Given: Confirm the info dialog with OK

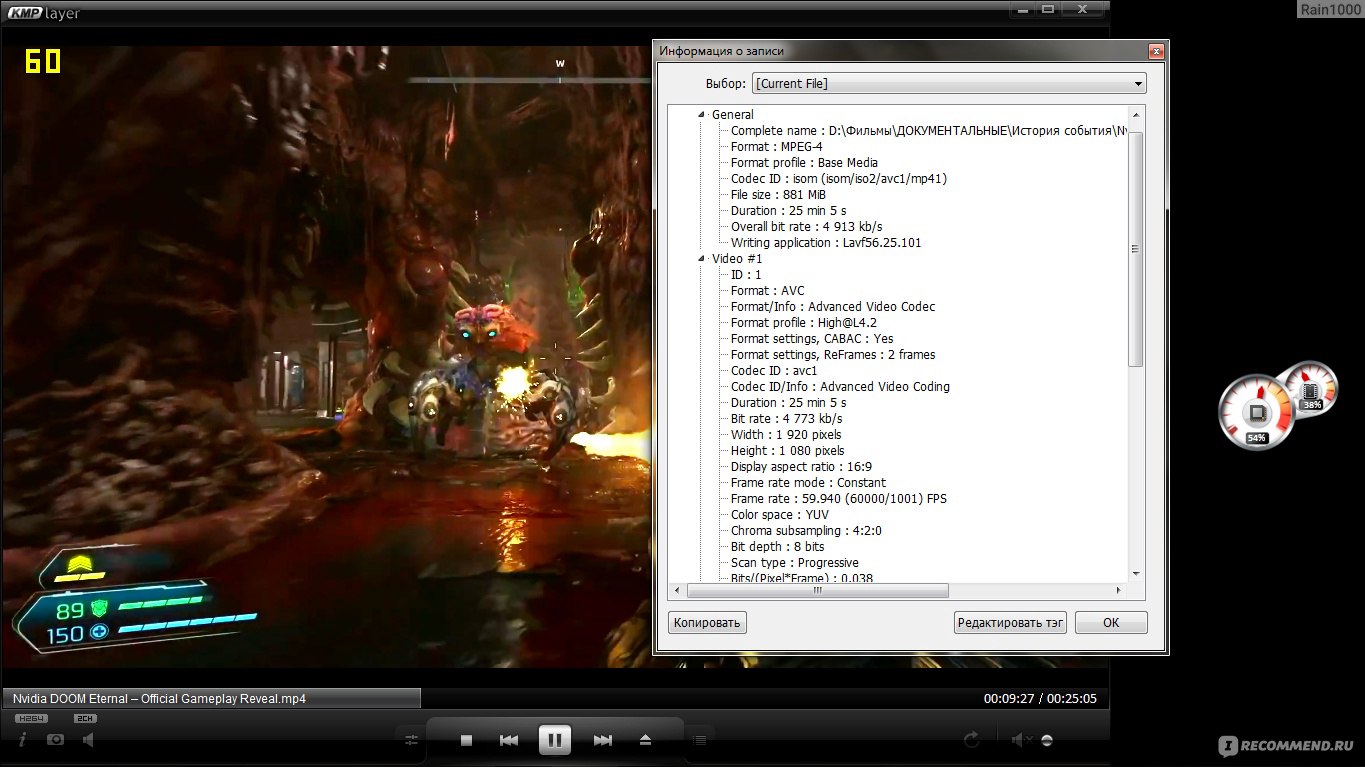Looking at the screenshot, I should click(x=1111, y=622).
